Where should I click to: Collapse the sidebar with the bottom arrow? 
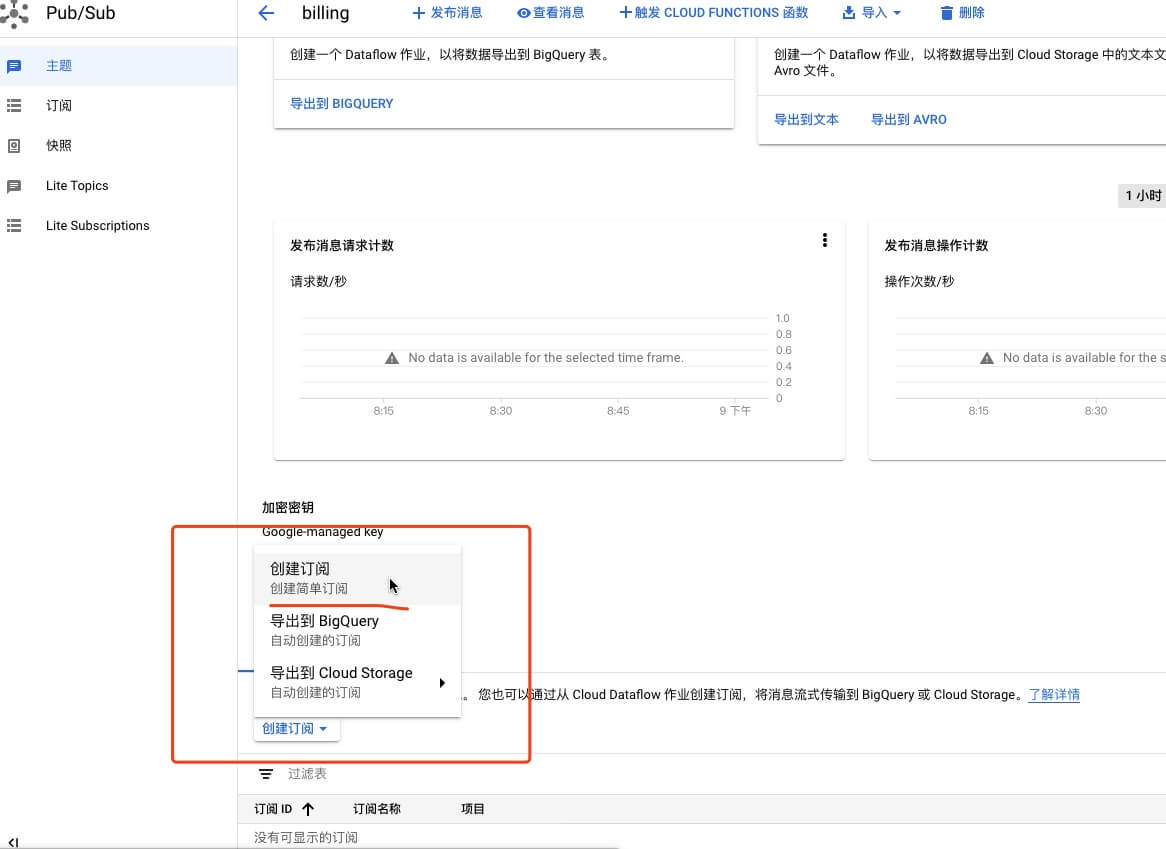(x=13, y=842)
